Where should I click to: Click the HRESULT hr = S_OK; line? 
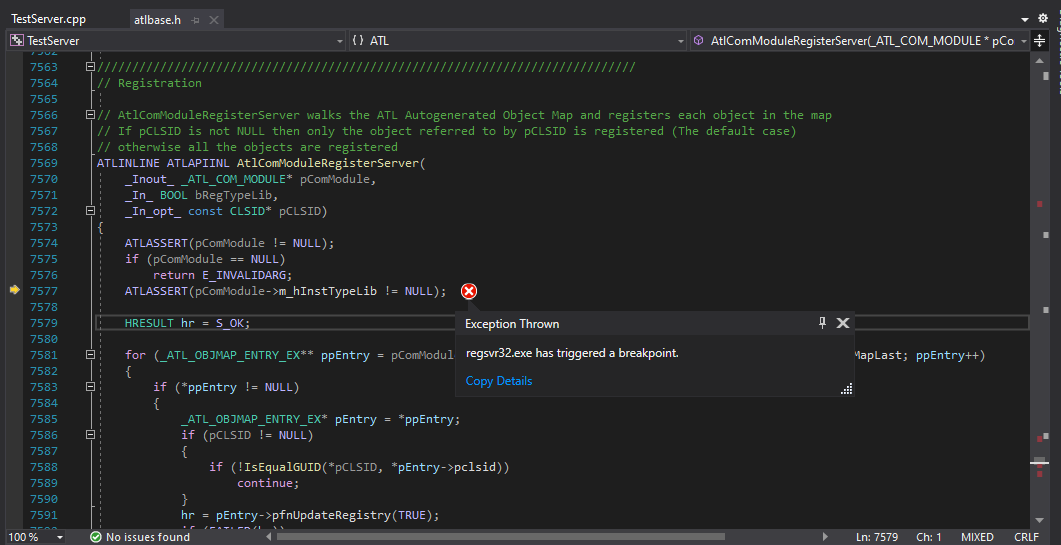tap(187, 323)
